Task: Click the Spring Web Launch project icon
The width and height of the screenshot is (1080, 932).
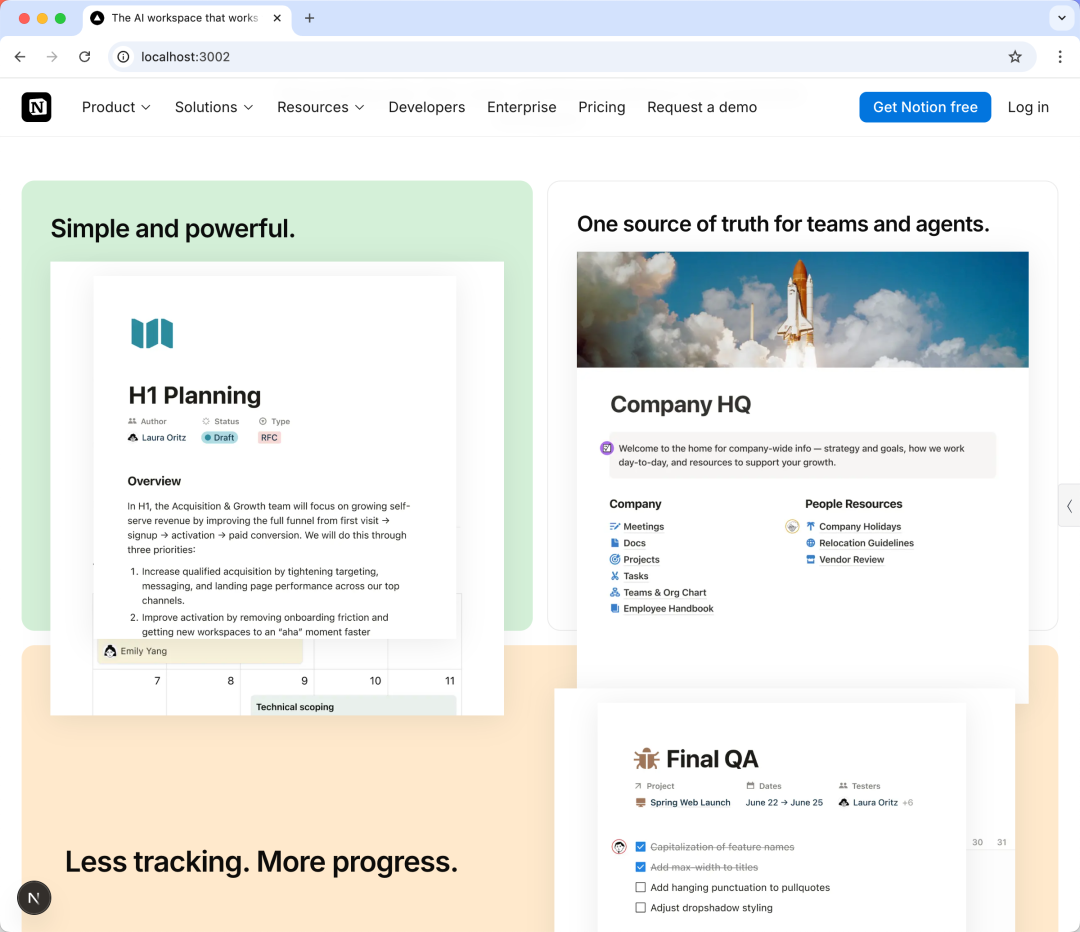Action: pos(641,802)
